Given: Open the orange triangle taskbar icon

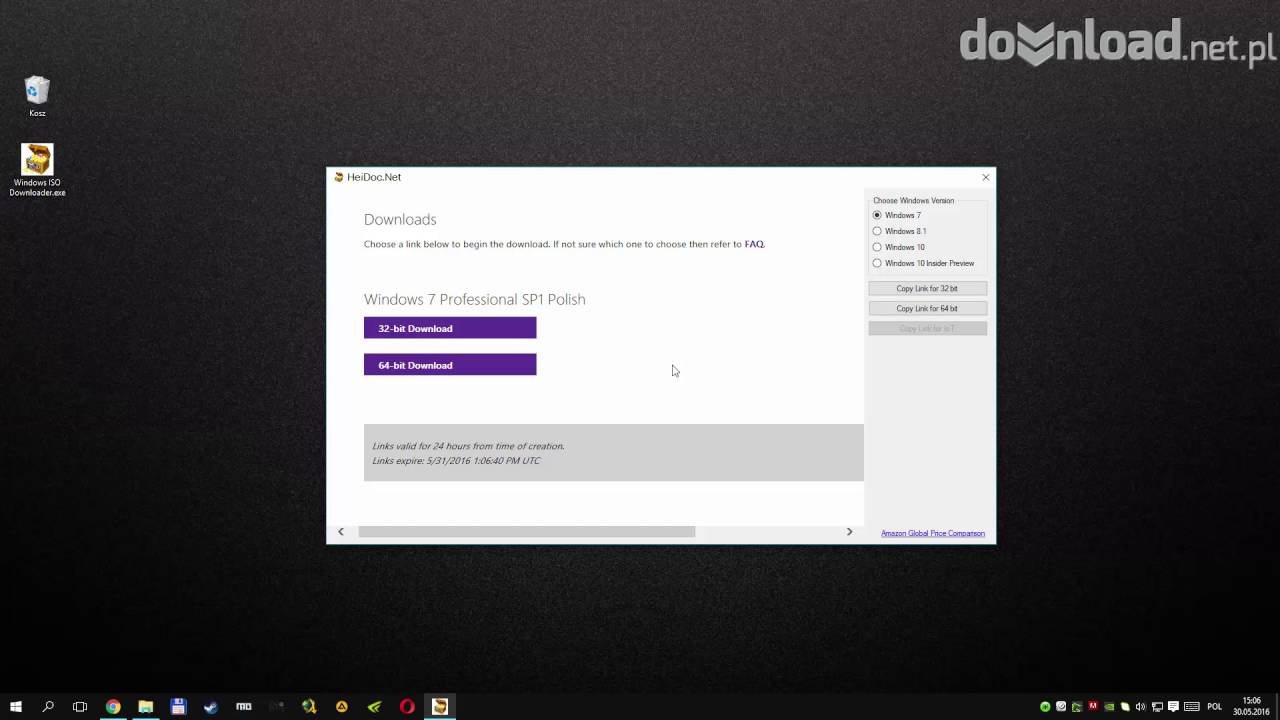Looking at the screenshot, I should point(342,707).
